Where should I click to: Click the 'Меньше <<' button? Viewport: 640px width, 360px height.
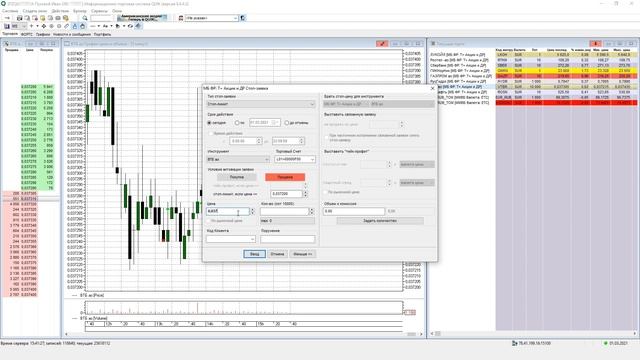[x=302, y=254]
